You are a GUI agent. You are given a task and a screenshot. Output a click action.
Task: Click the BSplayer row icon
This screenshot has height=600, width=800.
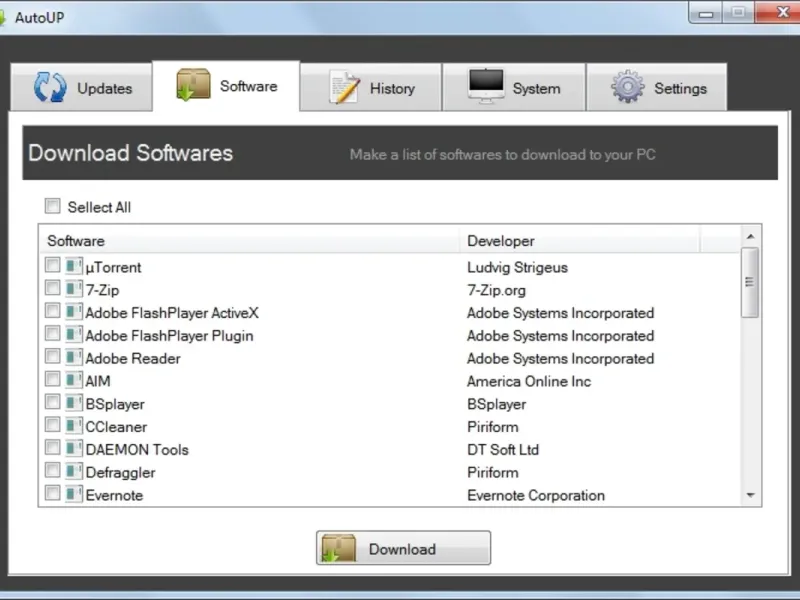pos(73,403)
